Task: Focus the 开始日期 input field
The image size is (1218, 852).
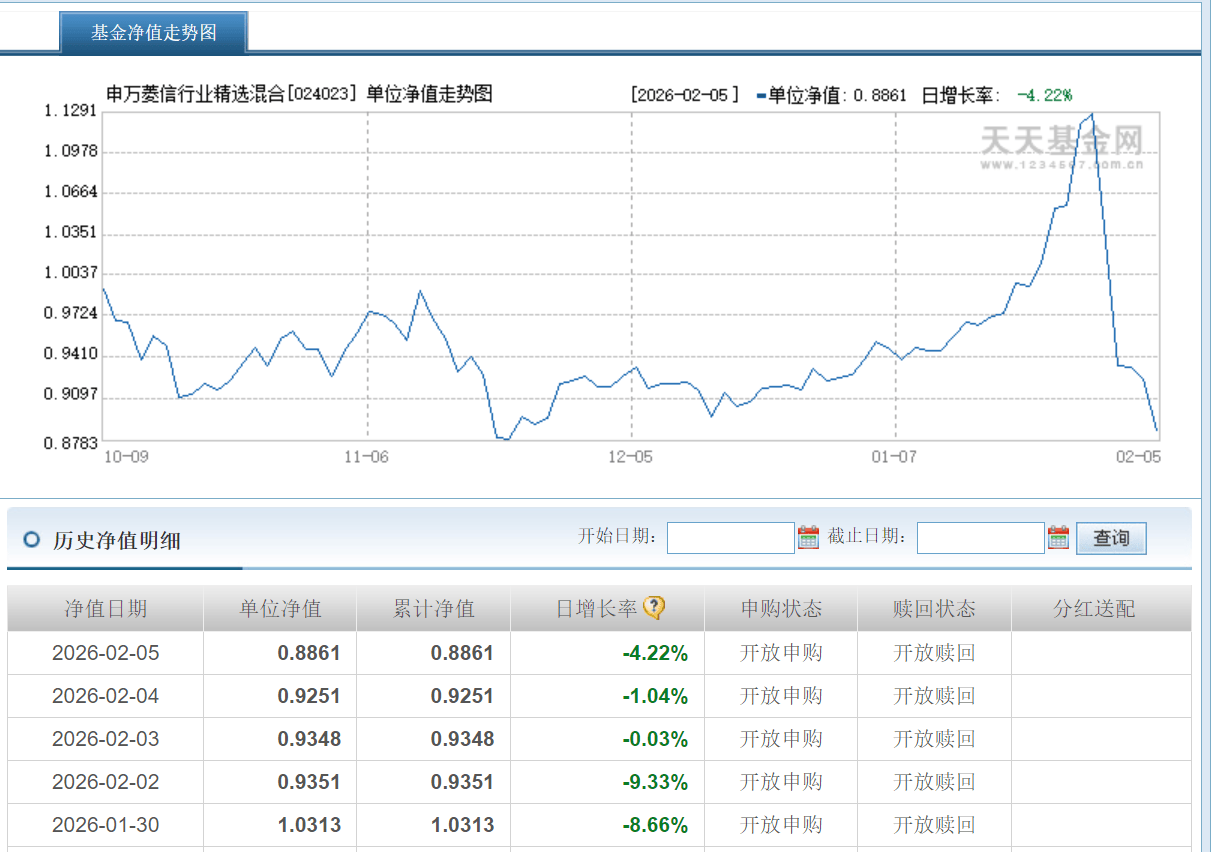Action: click(x=730, y=538)
